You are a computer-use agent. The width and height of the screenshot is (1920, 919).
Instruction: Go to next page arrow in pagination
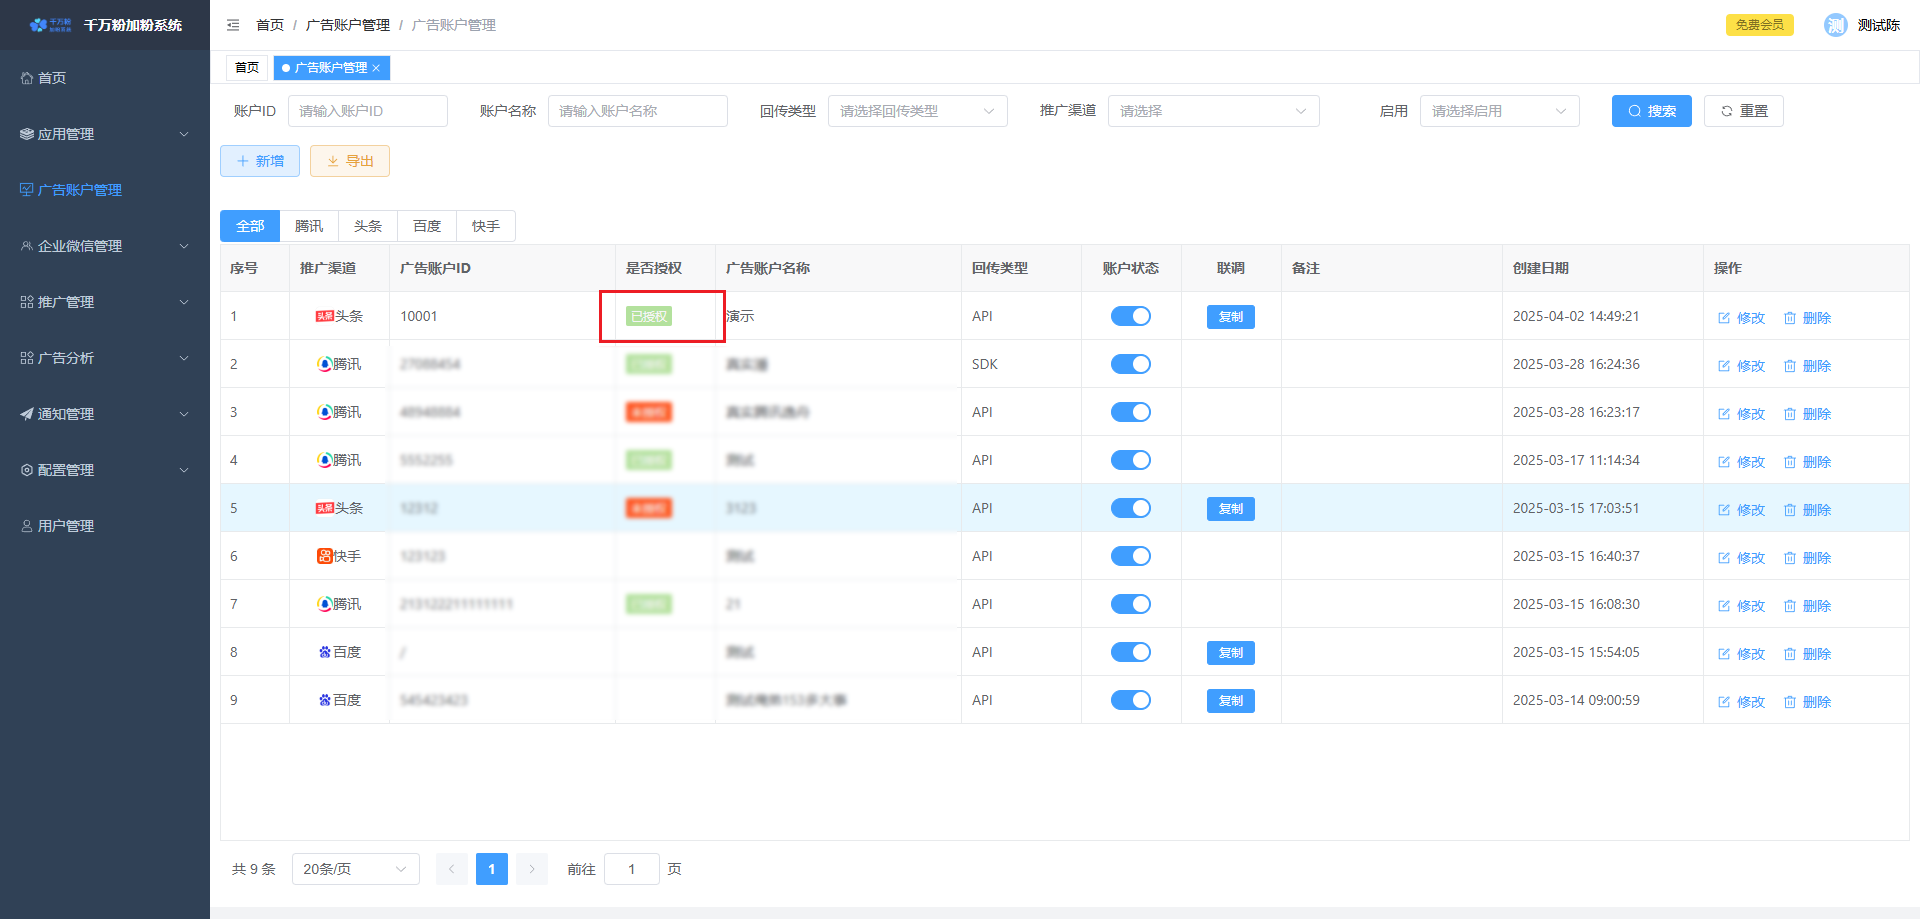click(532, 869)
